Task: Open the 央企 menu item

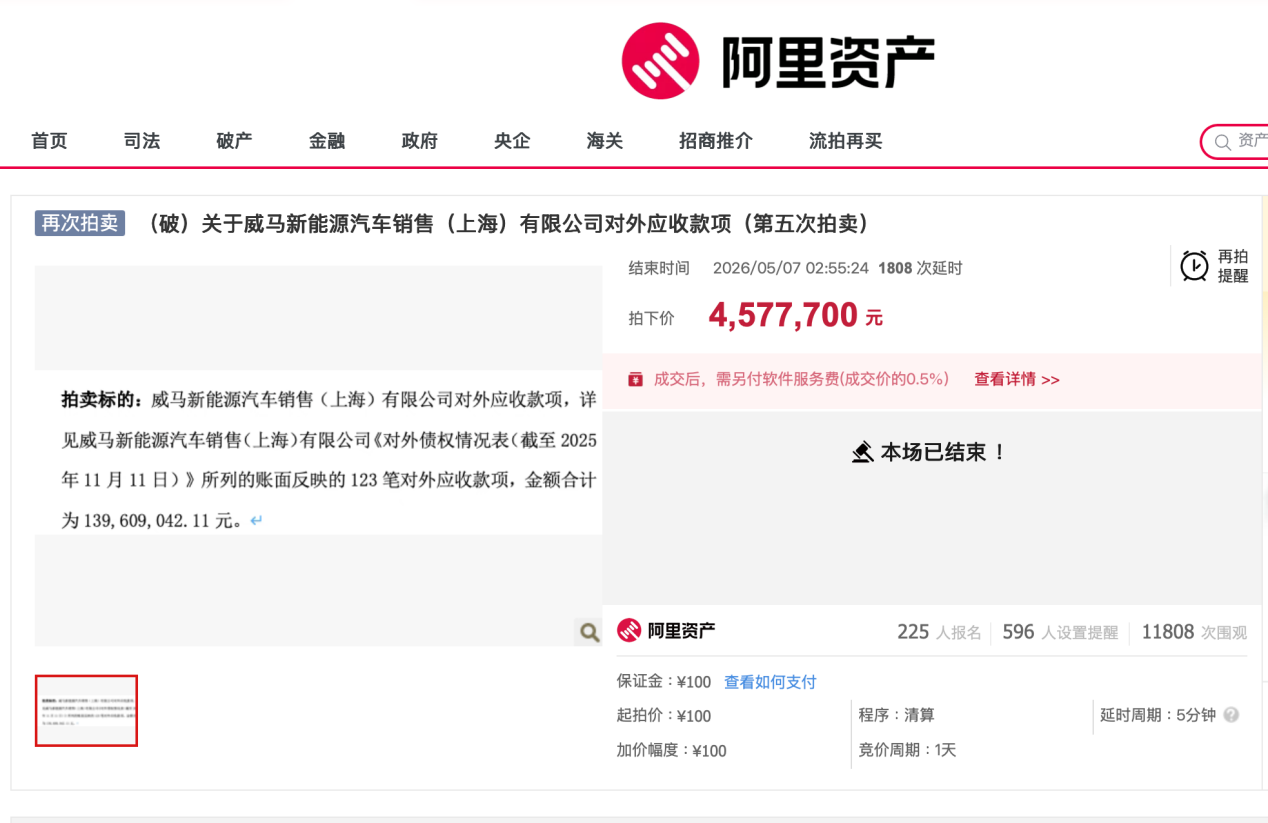Action: pos(512,141)
